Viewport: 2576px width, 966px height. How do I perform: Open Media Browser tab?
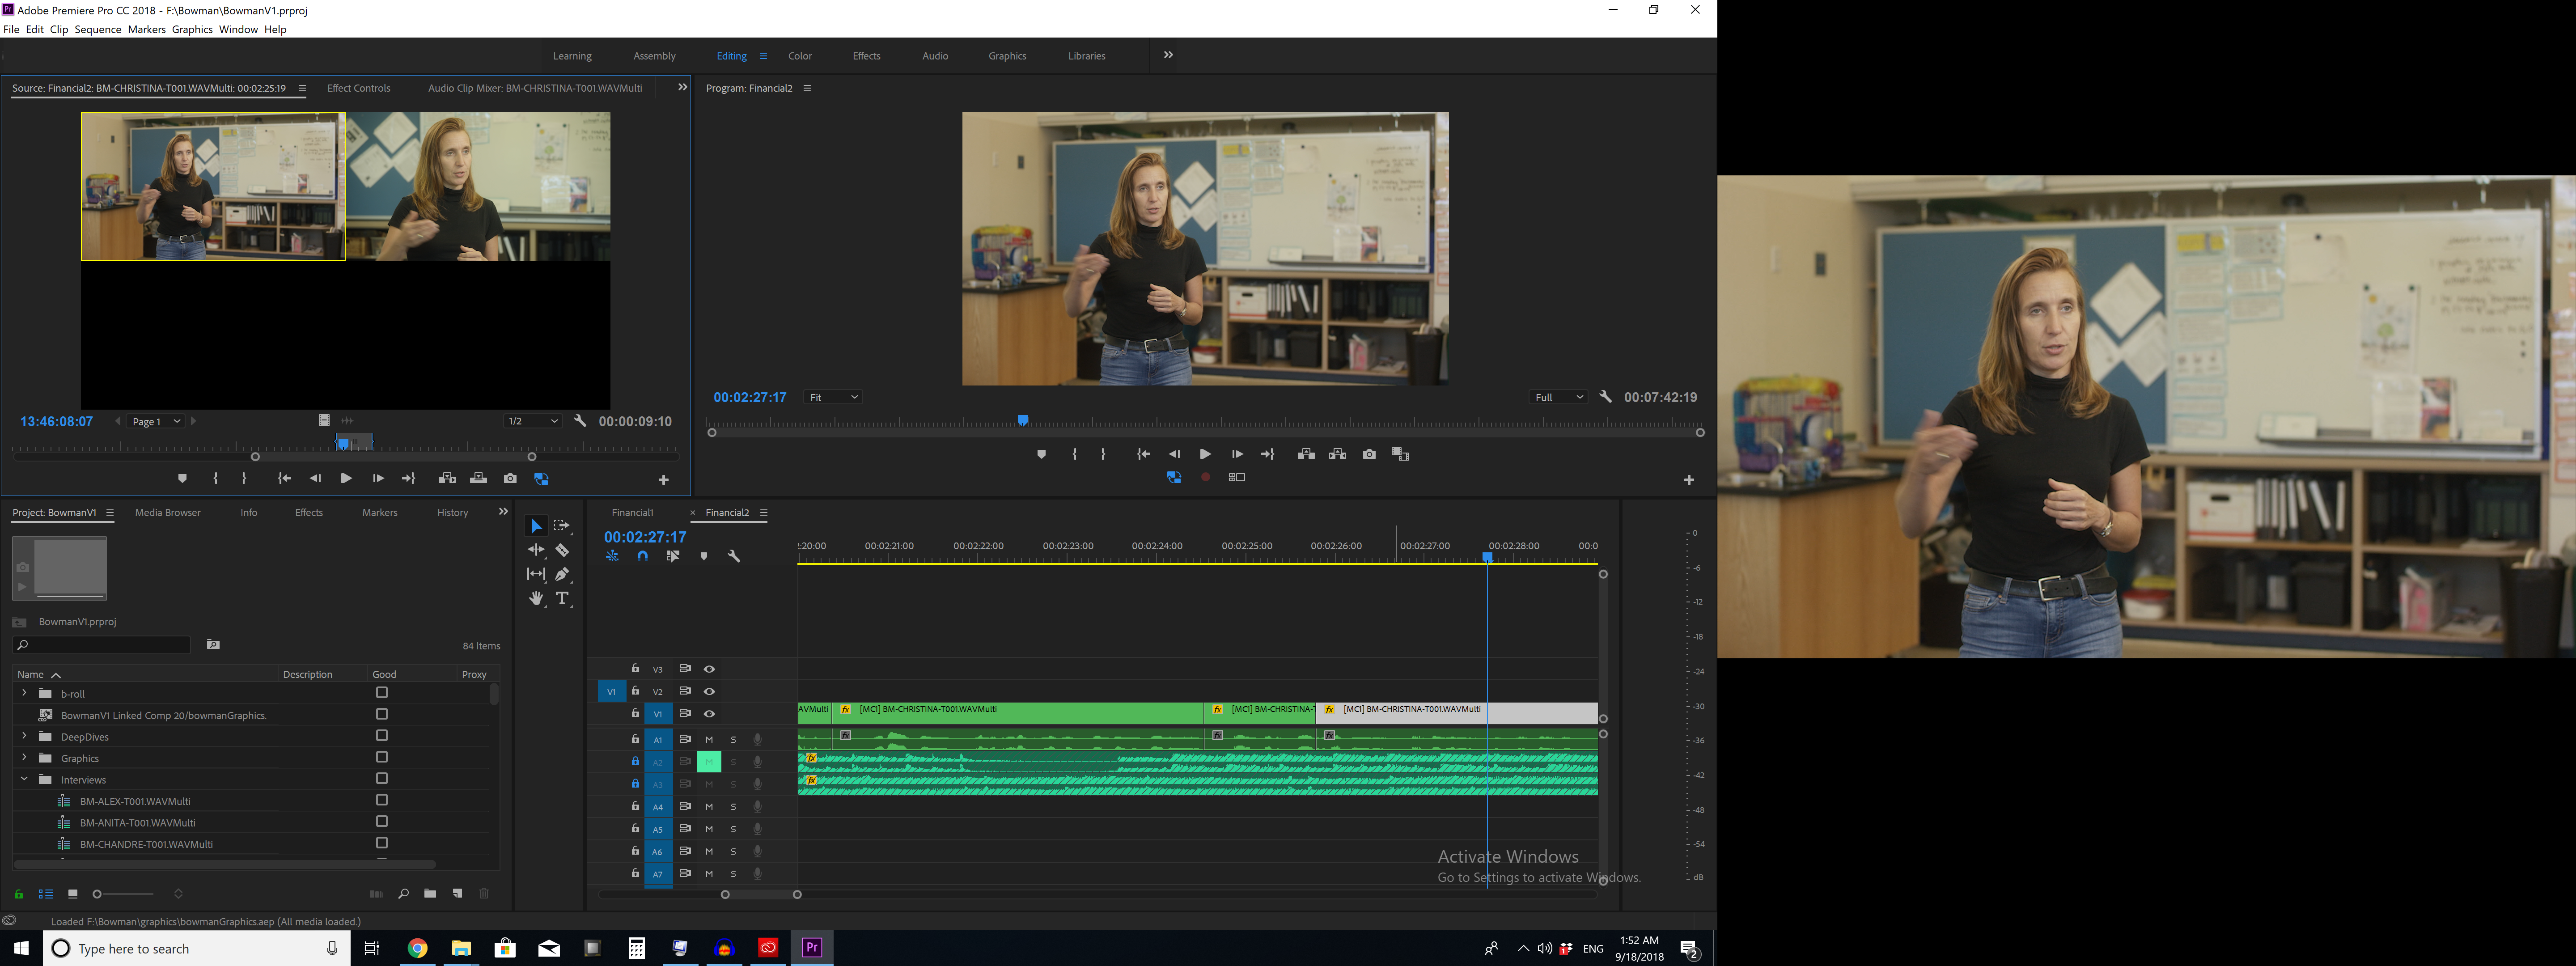168,512
